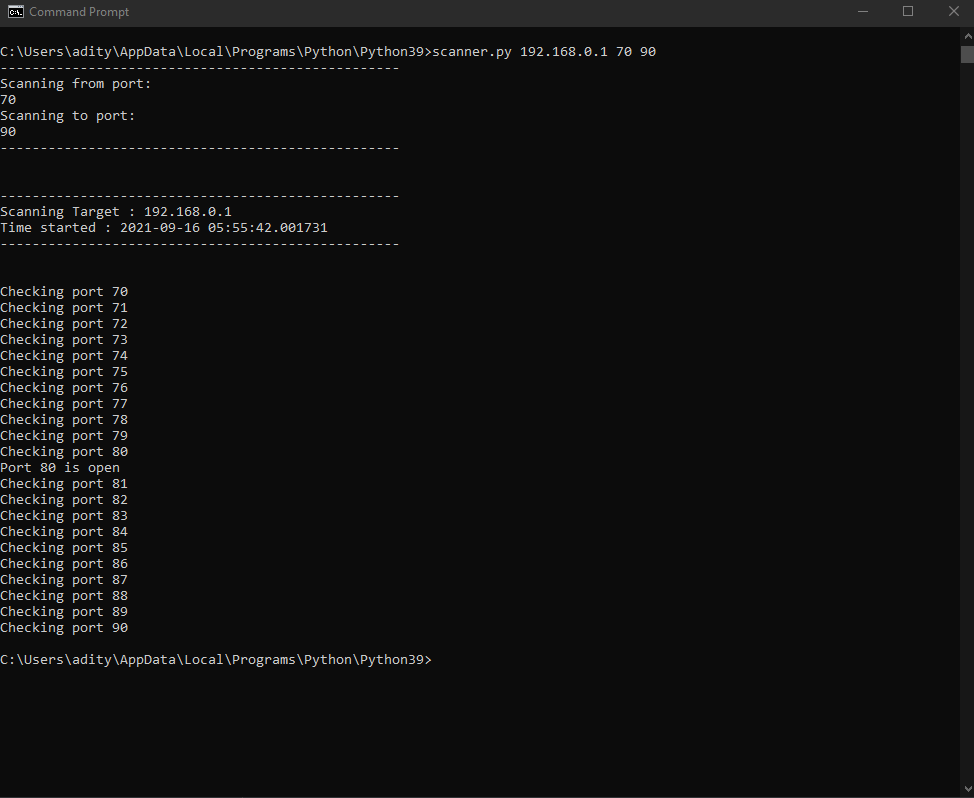Open the Command Prompt system menu icon
Screen dimensions: 974x798
coord(14,11)
